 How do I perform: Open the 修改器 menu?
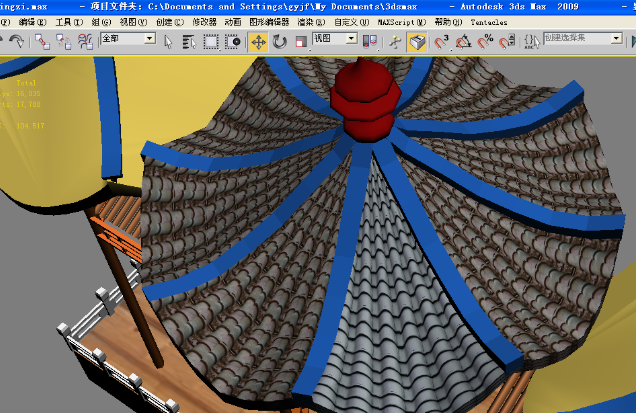pos(204,22)
